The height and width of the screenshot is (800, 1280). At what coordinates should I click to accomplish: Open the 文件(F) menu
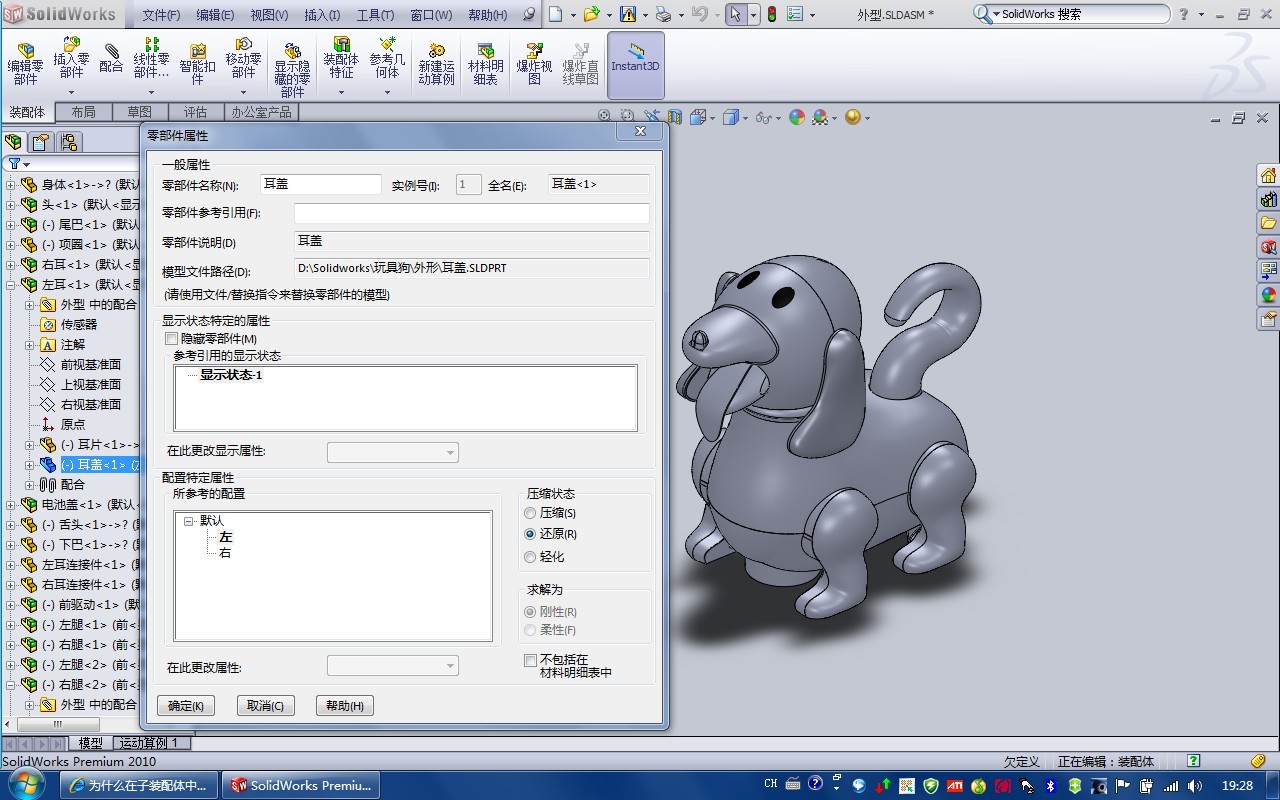coord(161,15)
